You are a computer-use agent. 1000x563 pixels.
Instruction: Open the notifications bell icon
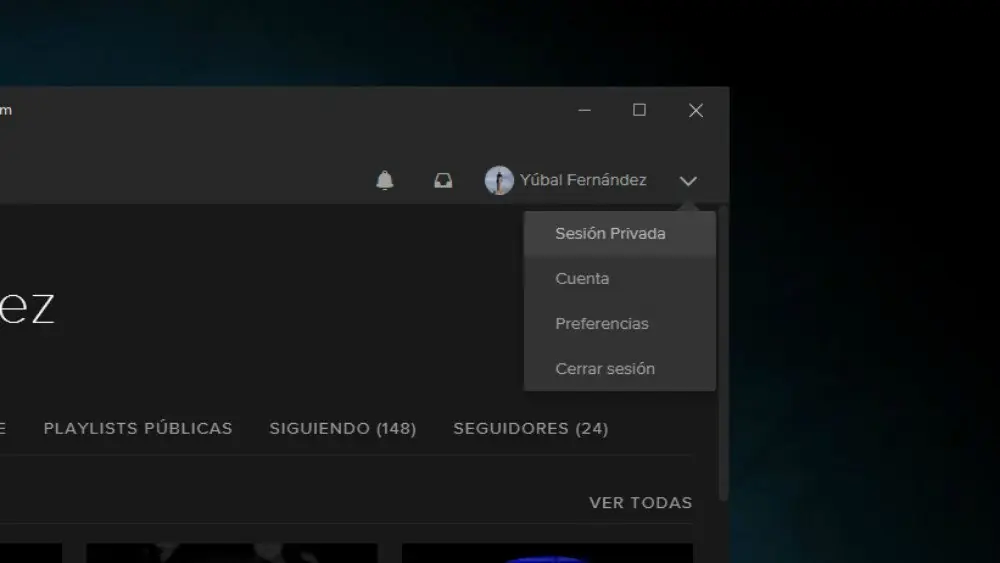pyautogui.click(x=385, y=180)
